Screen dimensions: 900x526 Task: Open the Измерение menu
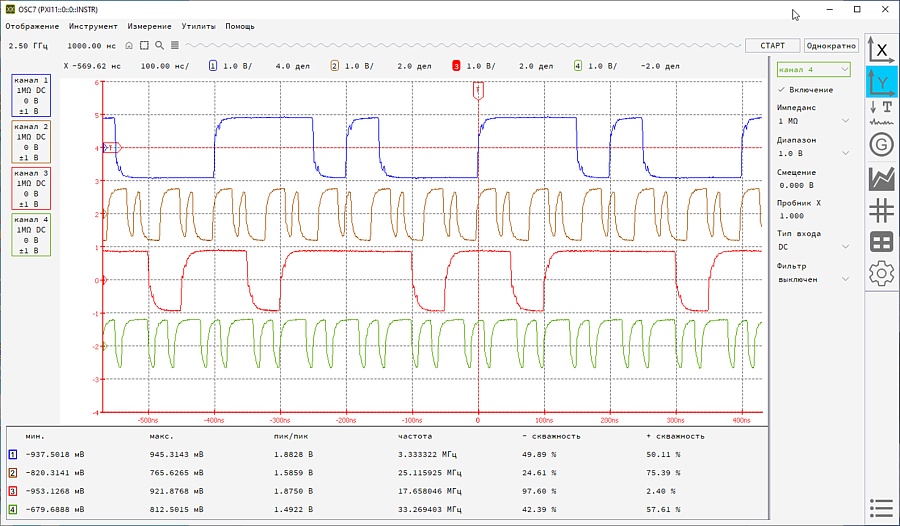click(148, 26)
